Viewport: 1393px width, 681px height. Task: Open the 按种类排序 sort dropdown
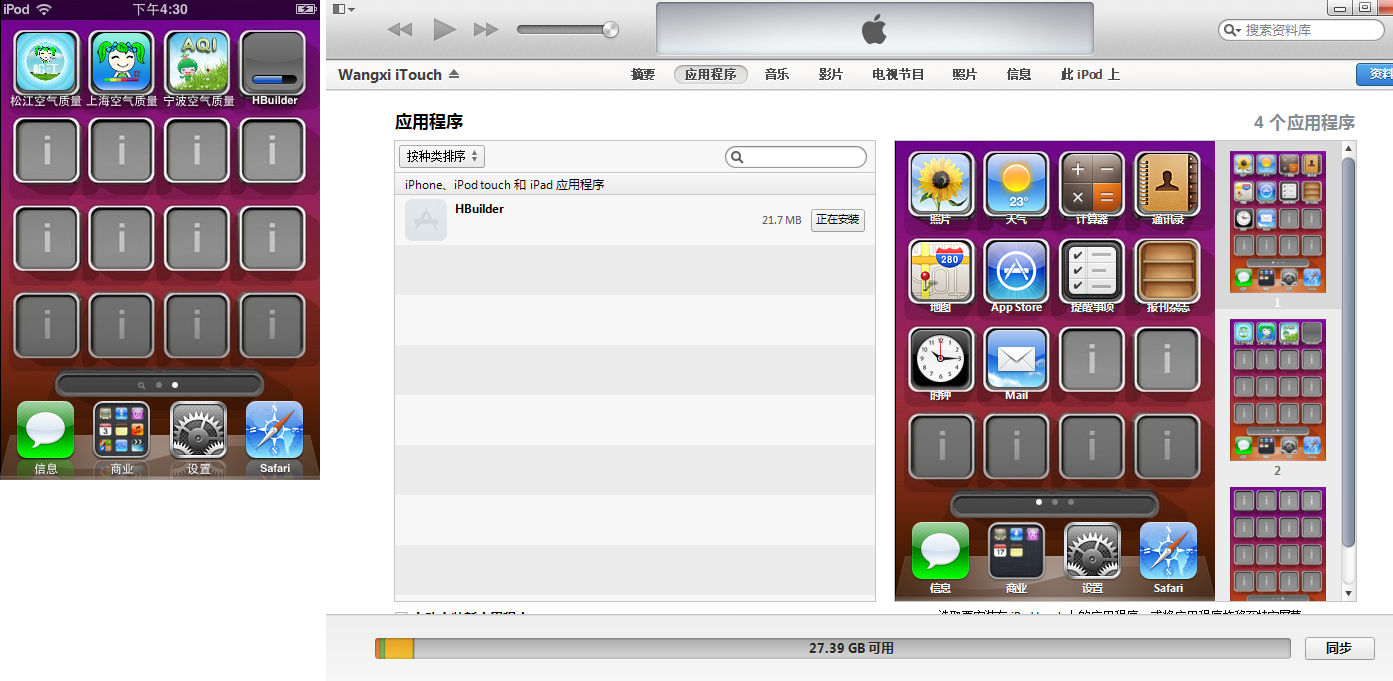[442, 156]
